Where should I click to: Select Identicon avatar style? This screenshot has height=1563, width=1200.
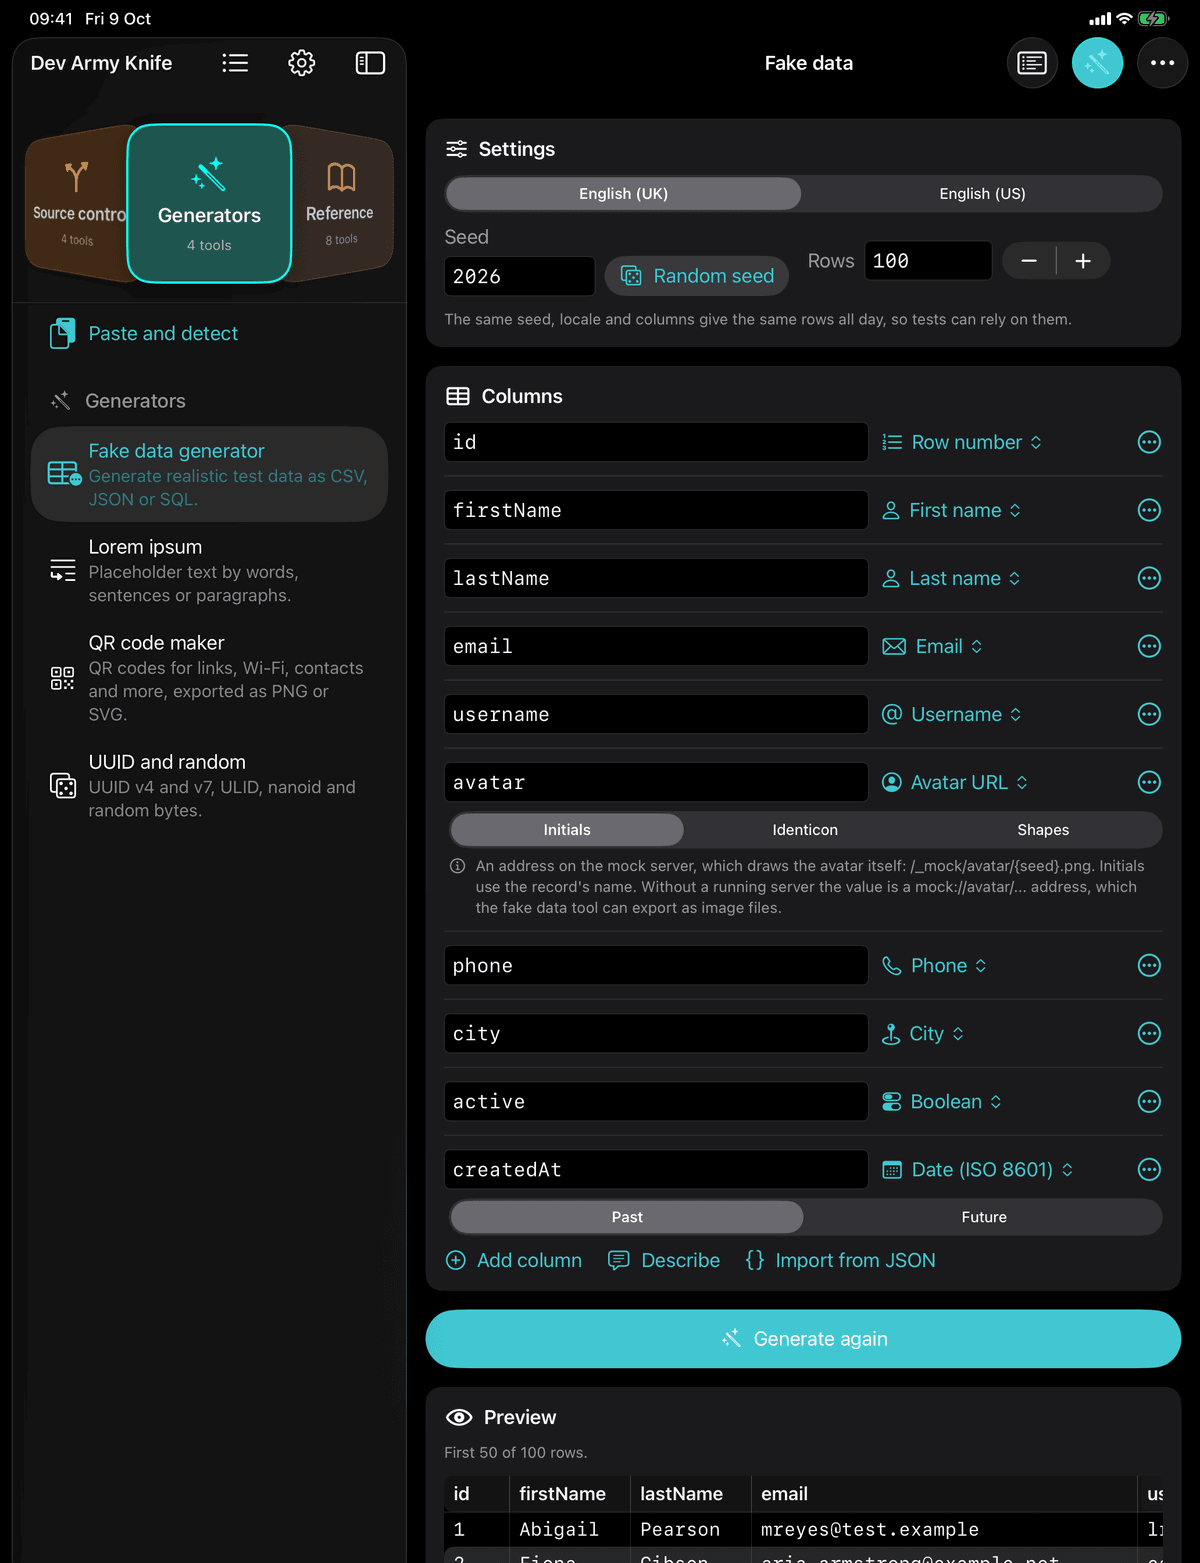tap(805, 829)
